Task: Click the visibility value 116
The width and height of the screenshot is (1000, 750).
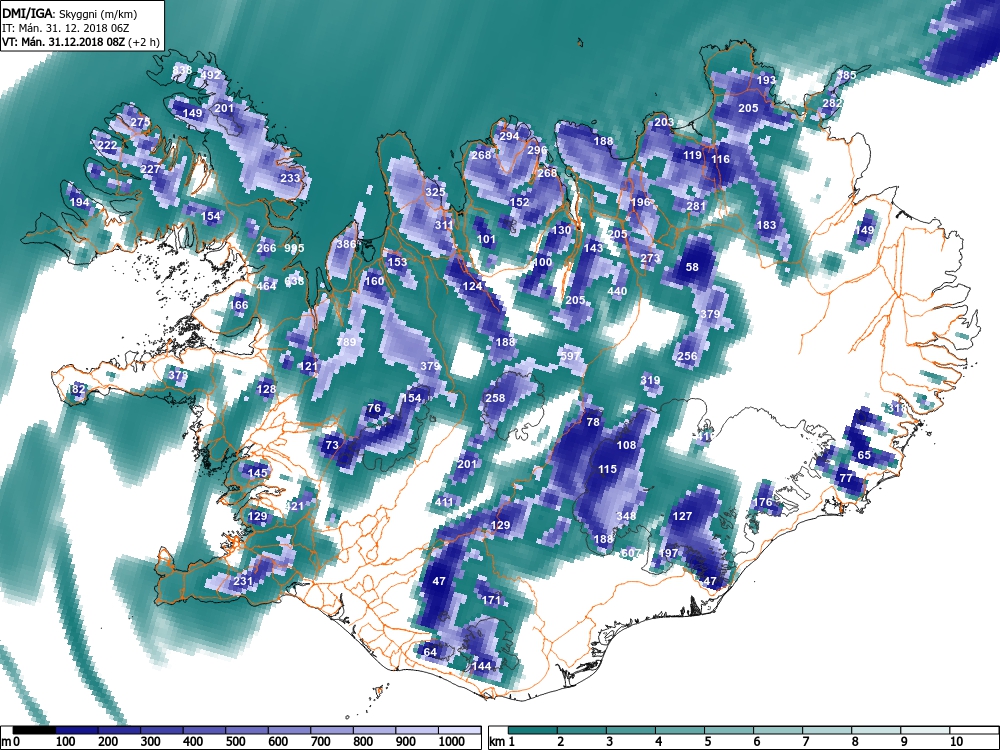Action: (721, 159)
